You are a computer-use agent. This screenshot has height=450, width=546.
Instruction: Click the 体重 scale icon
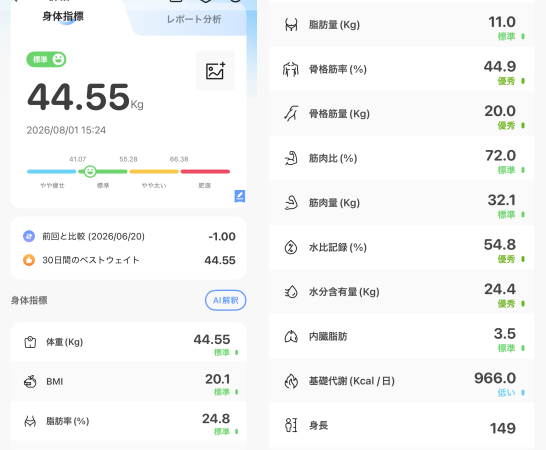pyautogui.click(x=30, y=342)
